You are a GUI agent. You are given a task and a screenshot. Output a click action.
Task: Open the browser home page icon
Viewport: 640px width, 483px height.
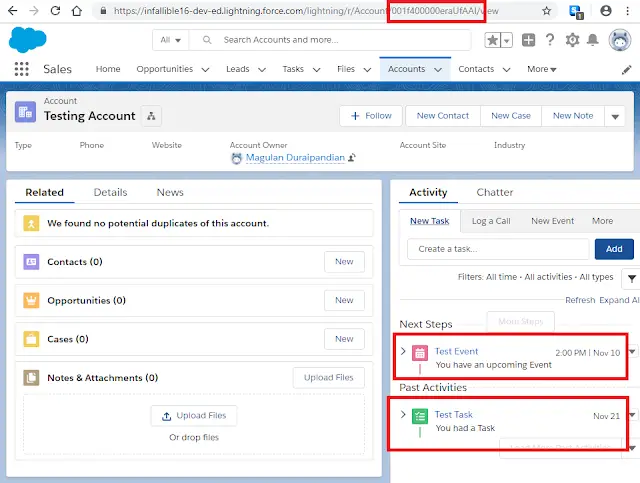click(77, 11)
